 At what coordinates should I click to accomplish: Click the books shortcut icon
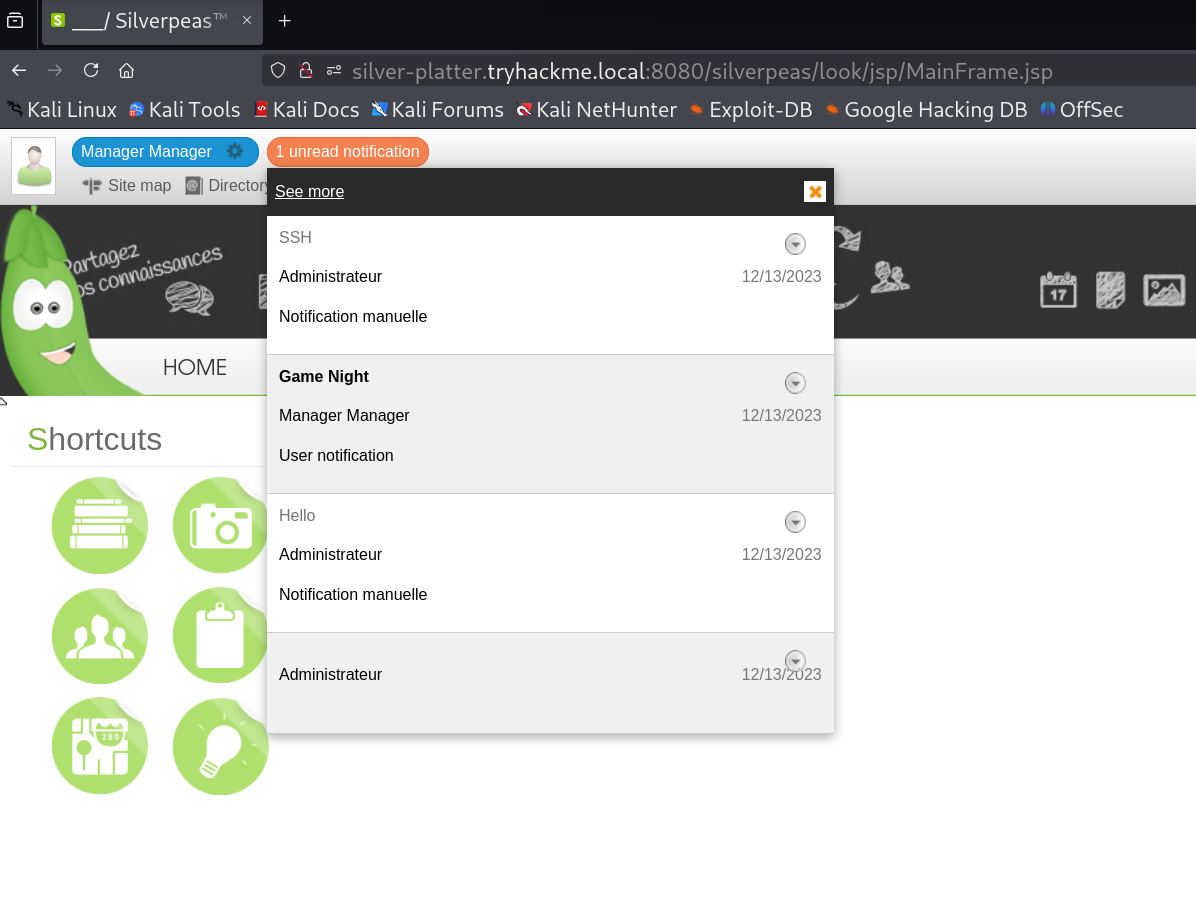[x=100, y=526]
